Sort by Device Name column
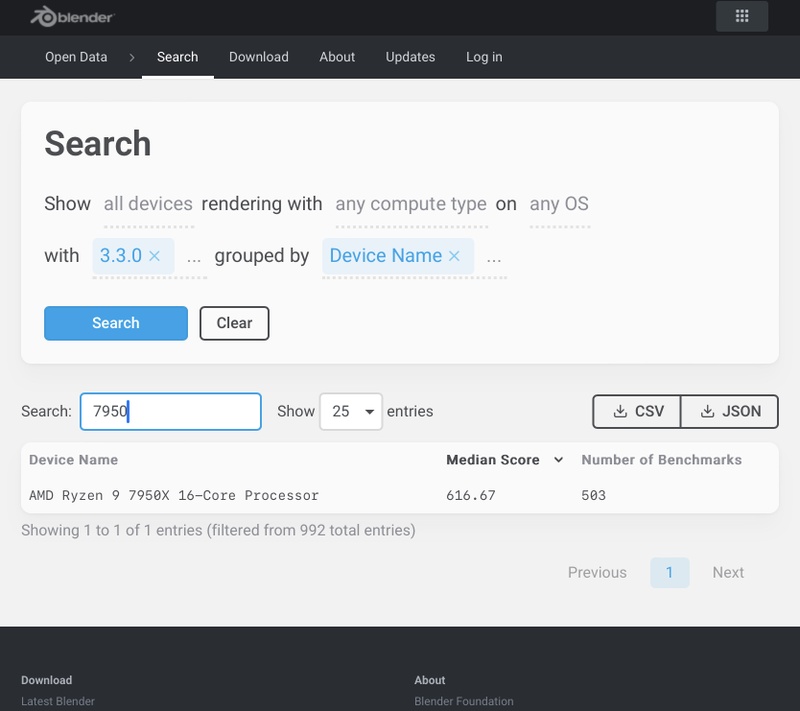800x711 pixels. (73, 460)
